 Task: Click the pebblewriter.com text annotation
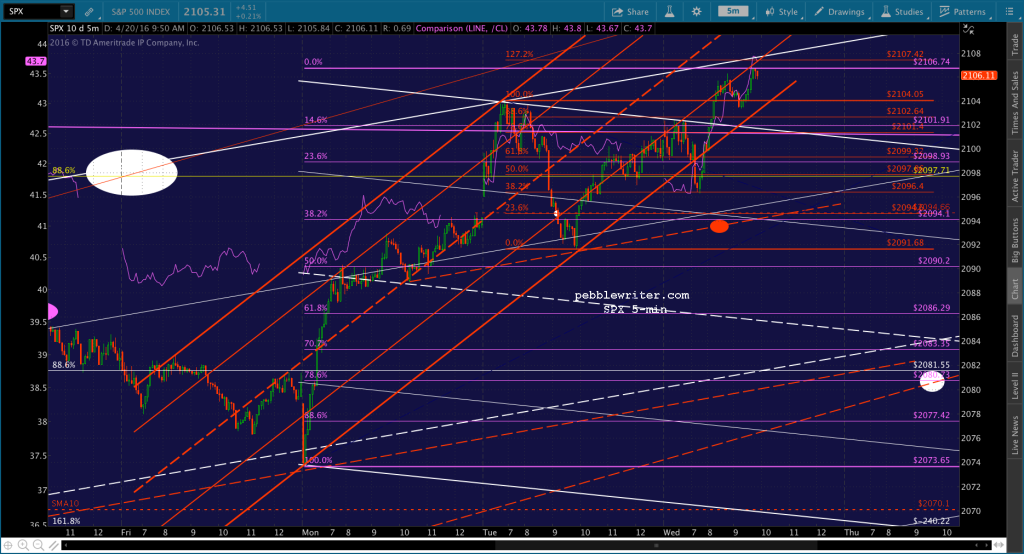632,295
